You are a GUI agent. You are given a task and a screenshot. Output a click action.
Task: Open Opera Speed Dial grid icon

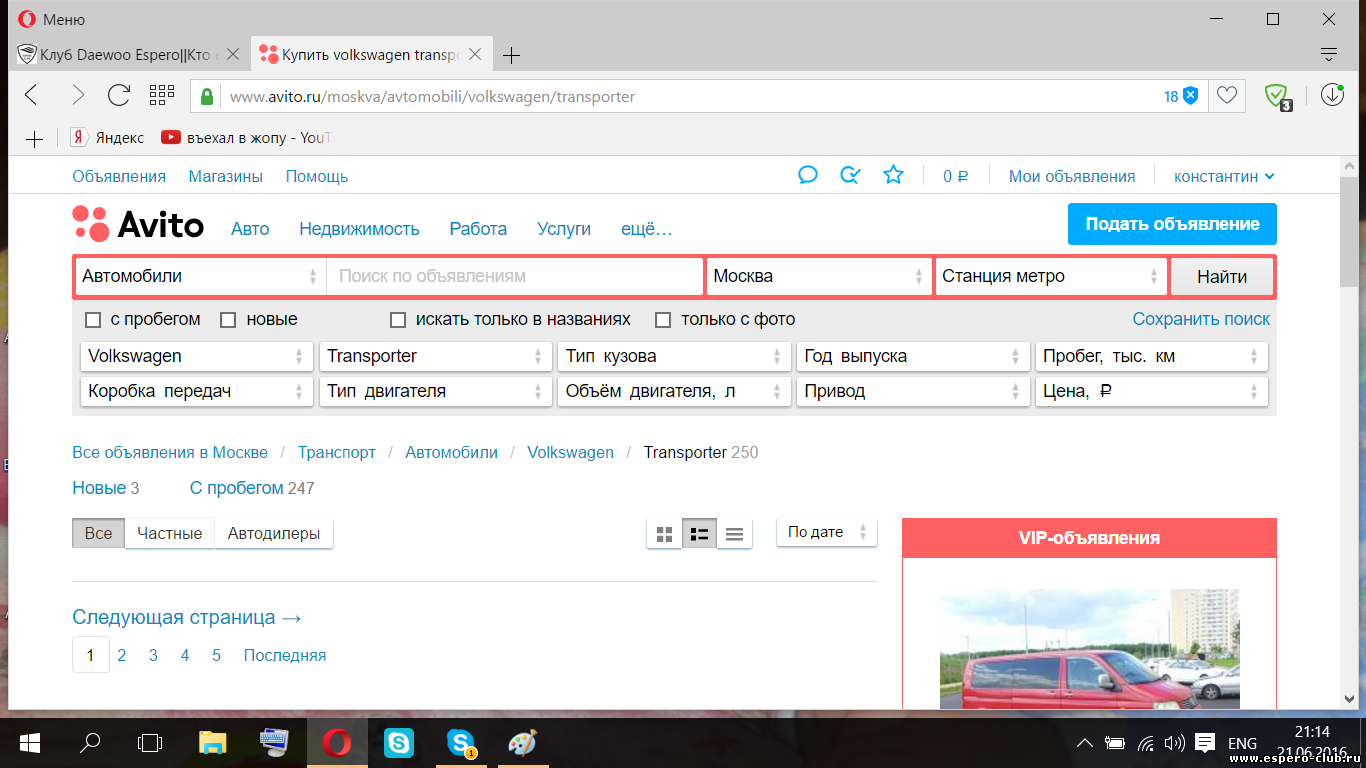pos(162,96)
